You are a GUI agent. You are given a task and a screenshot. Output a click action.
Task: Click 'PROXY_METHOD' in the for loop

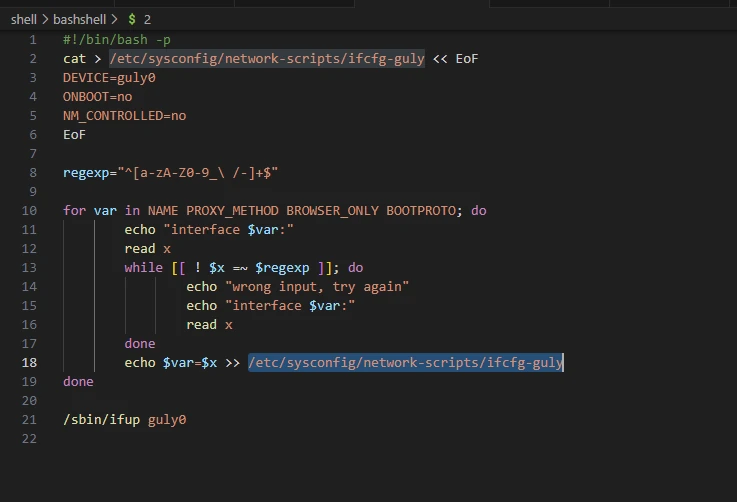[232, 211]
